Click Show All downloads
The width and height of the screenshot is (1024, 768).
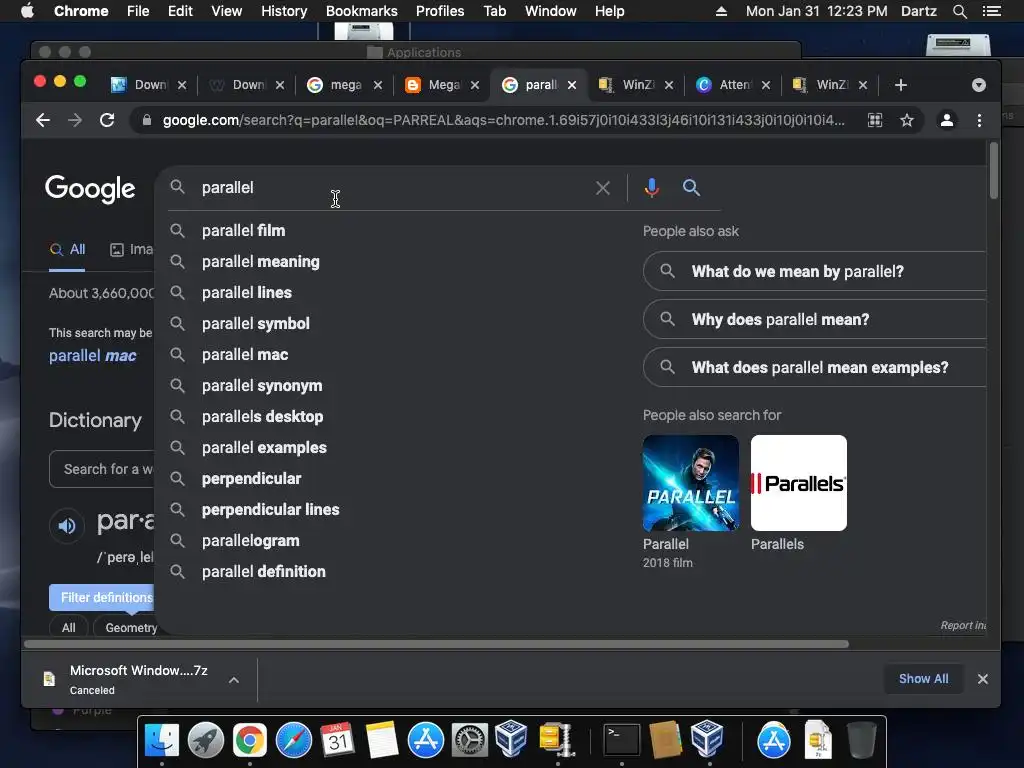(923, 679)
